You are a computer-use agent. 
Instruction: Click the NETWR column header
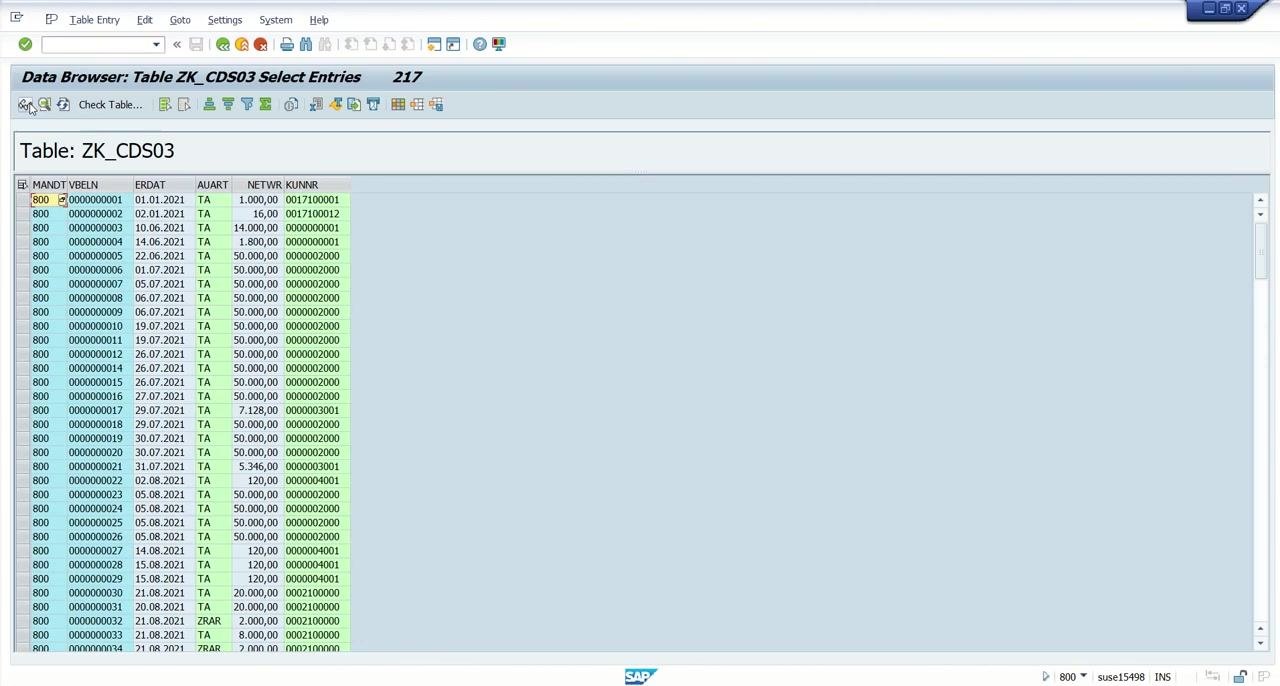[256, 185]
